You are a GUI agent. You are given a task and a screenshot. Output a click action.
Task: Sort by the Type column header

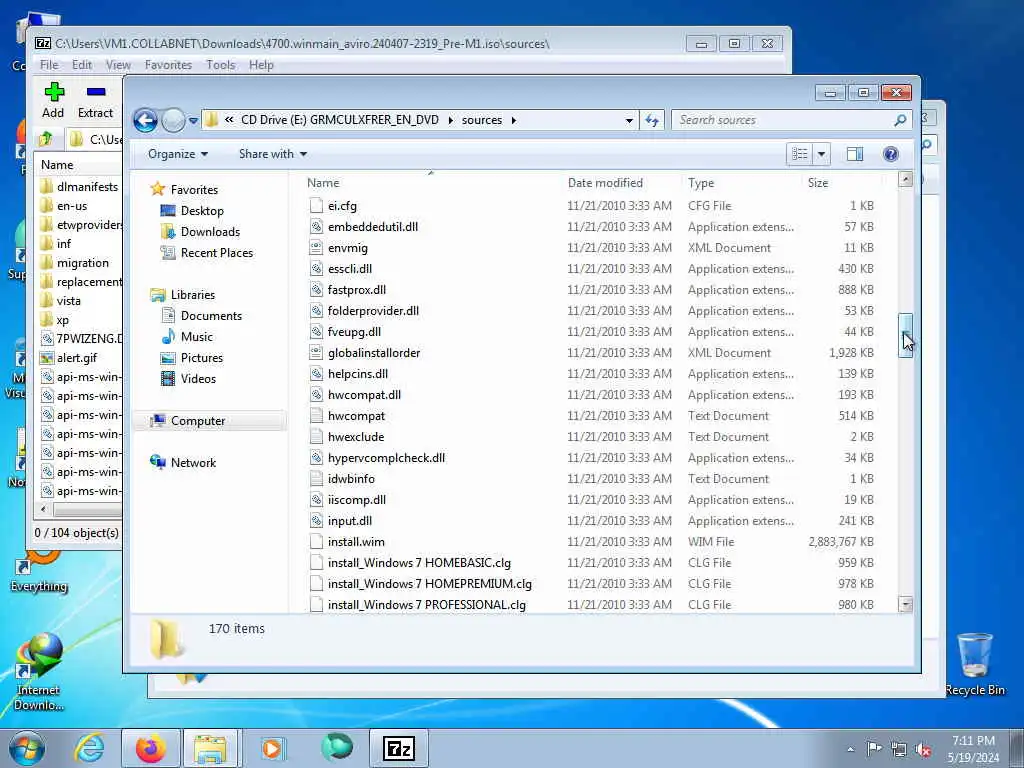pyautogui.click(x=701, y=183)
